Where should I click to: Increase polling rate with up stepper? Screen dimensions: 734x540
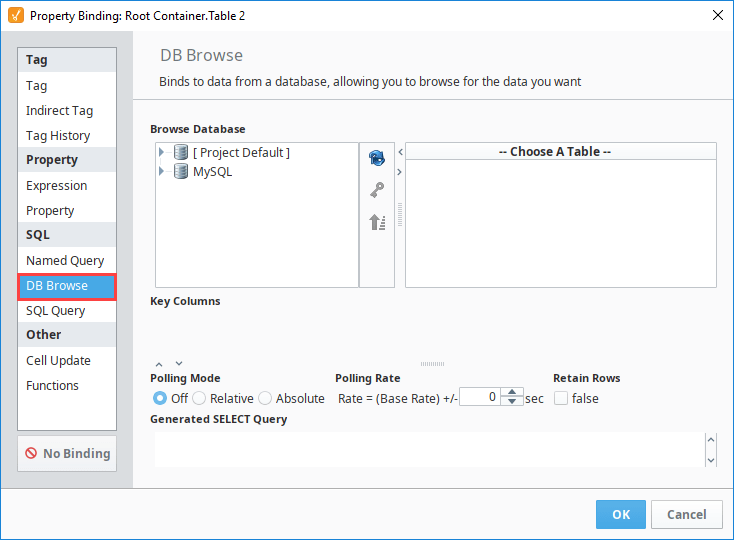512,392
